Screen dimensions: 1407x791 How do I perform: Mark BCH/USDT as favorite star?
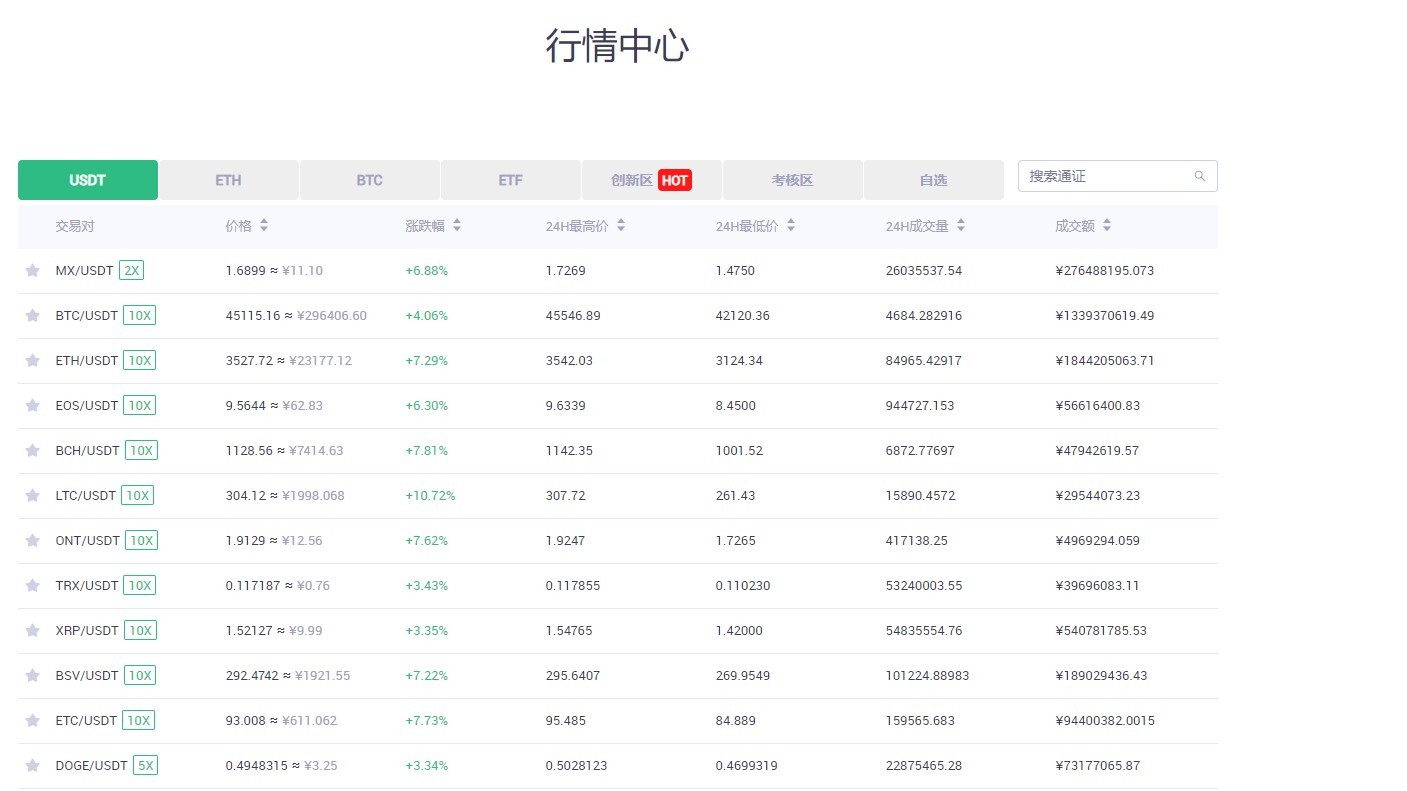(x=32, y=450)
